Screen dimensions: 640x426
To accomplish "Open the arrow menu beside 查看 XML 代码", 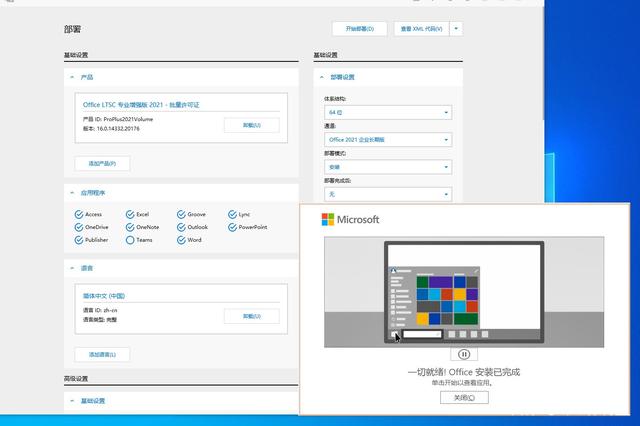I will tap(456, 29).
